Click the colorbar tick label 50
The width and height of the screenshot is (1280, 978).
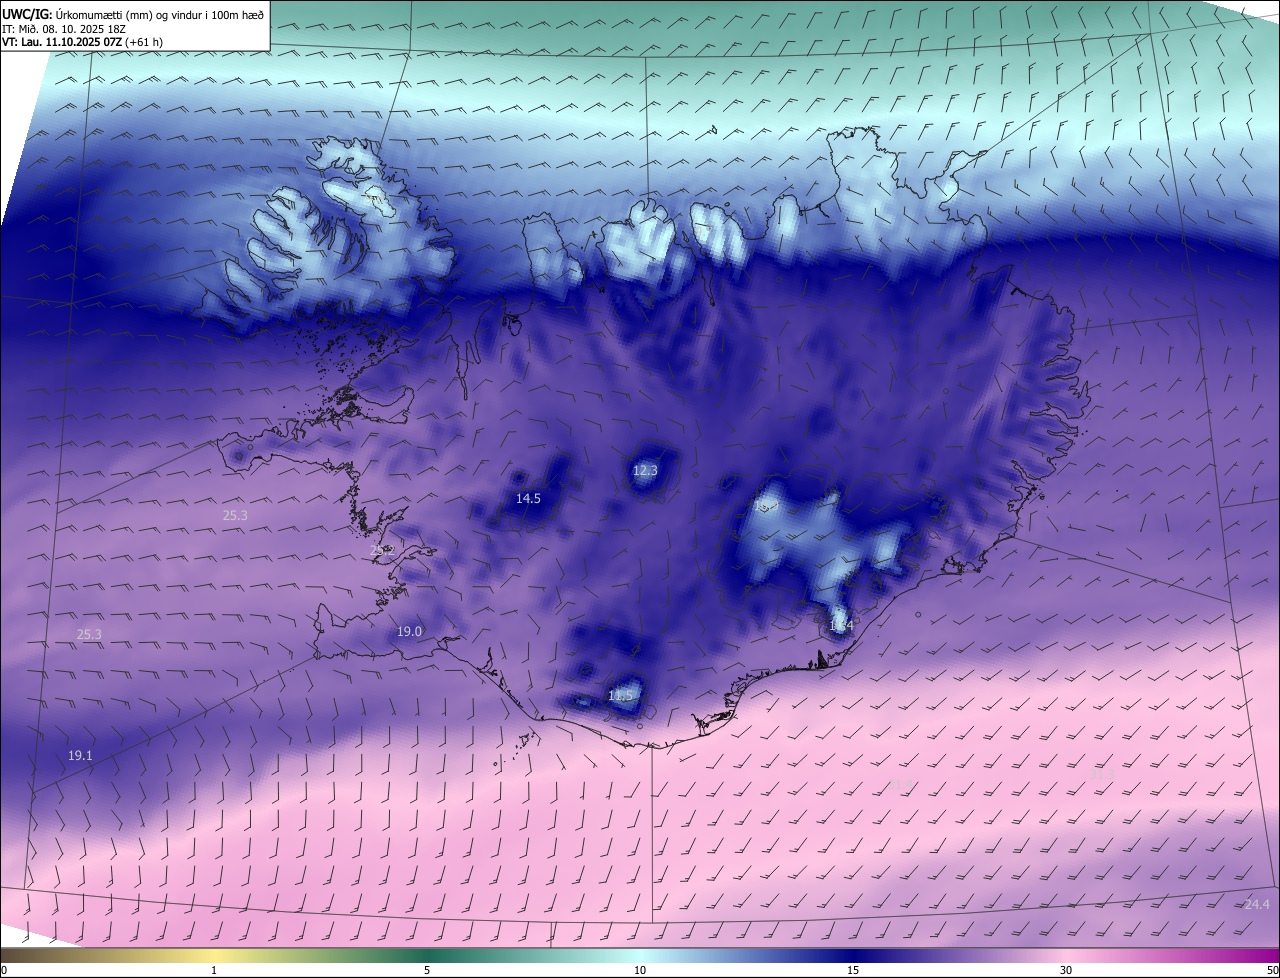click(1272, 970)
